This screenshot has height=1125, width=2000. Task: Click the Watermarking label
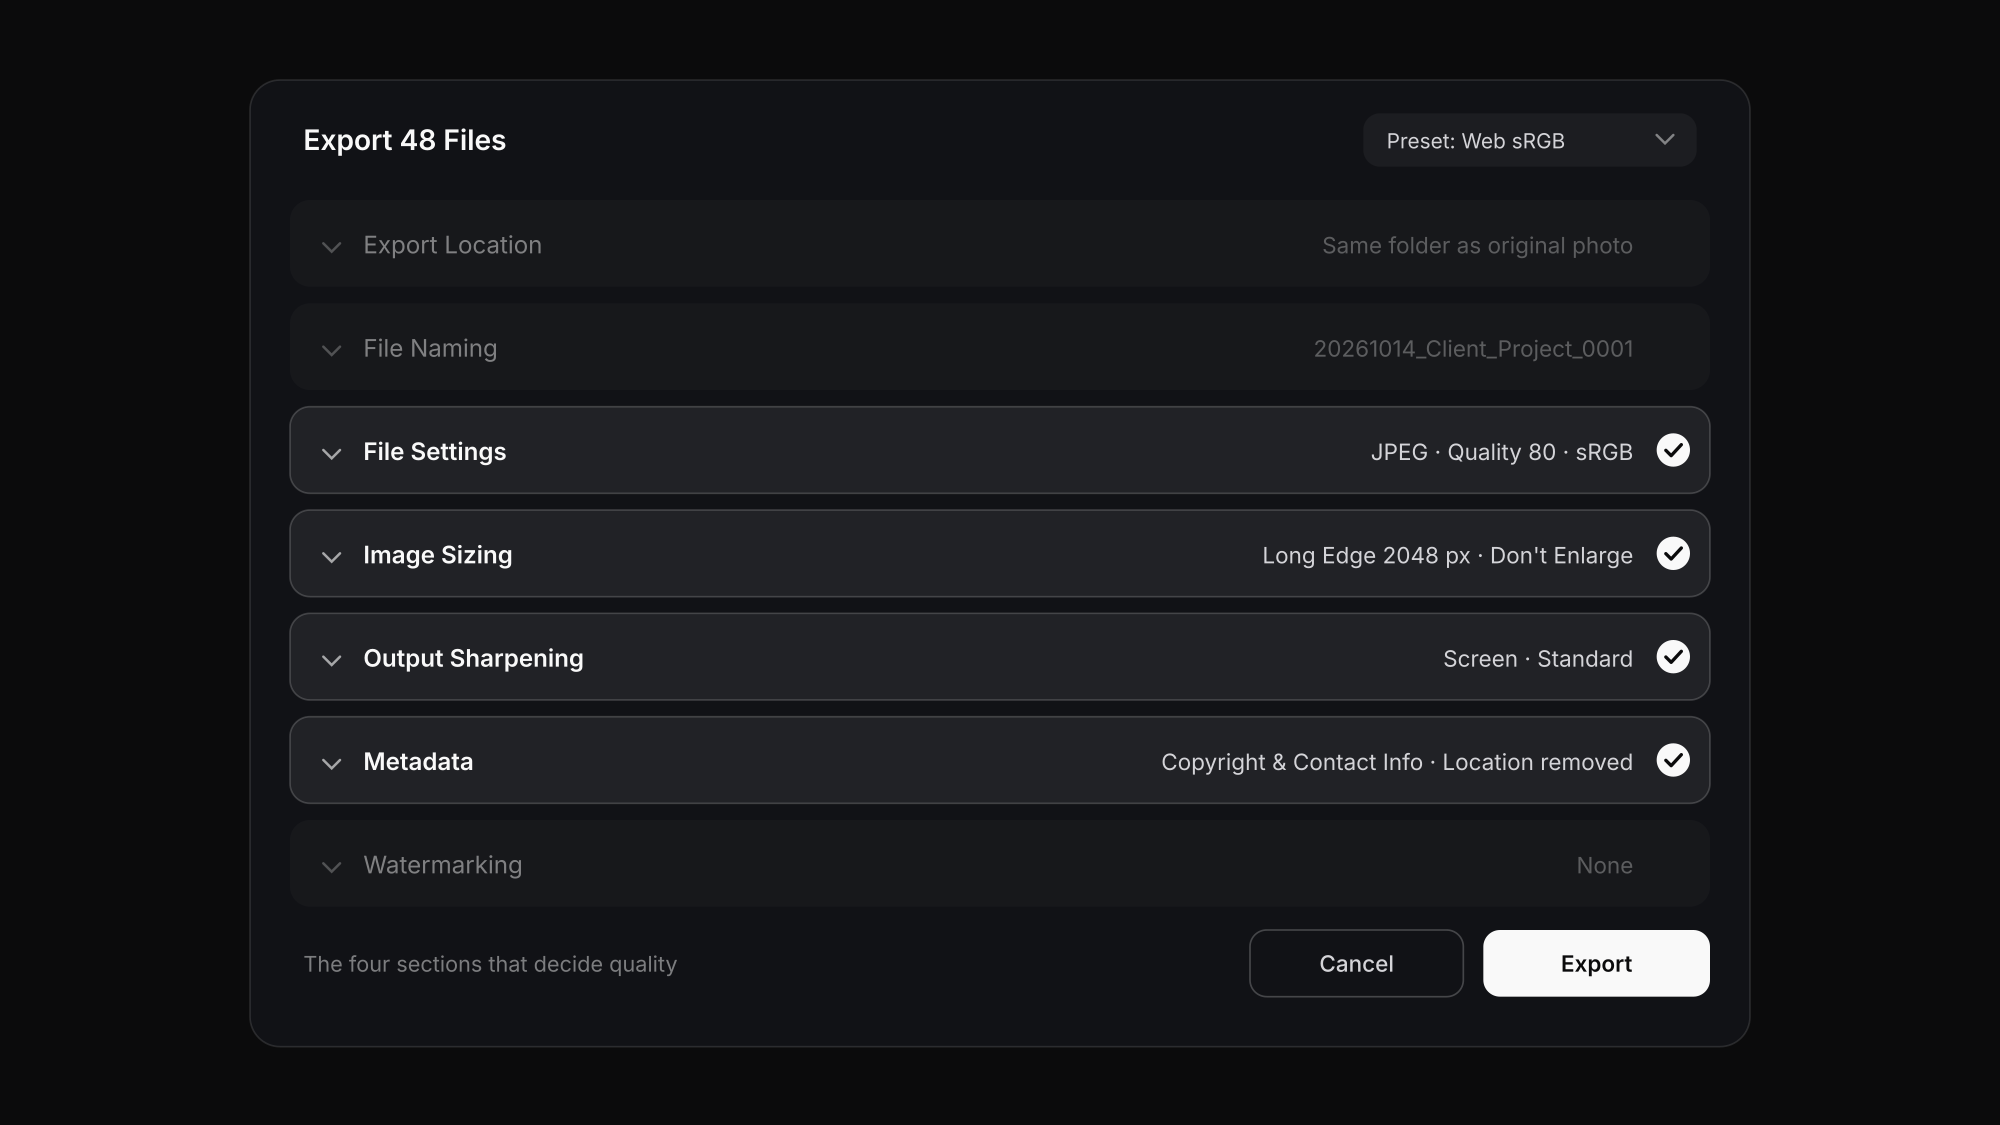coord(442,865)
